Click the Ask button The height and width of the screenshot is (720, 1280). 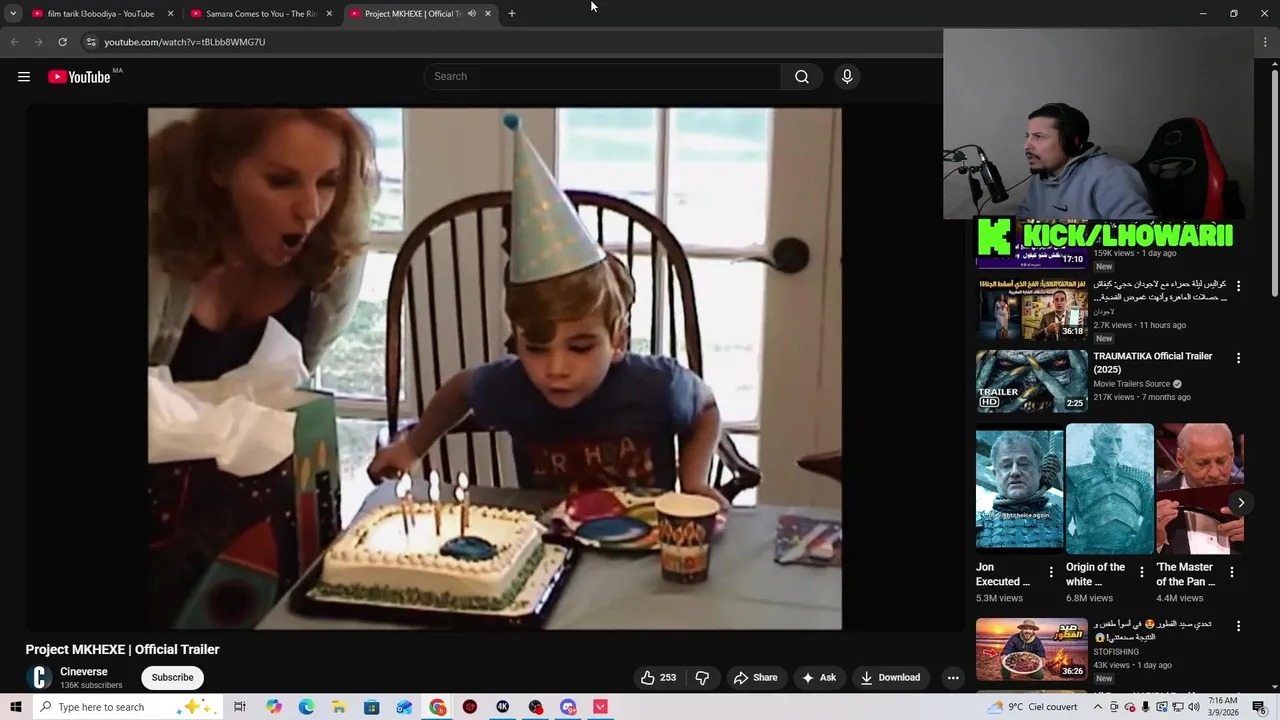(x=819, y=677)
